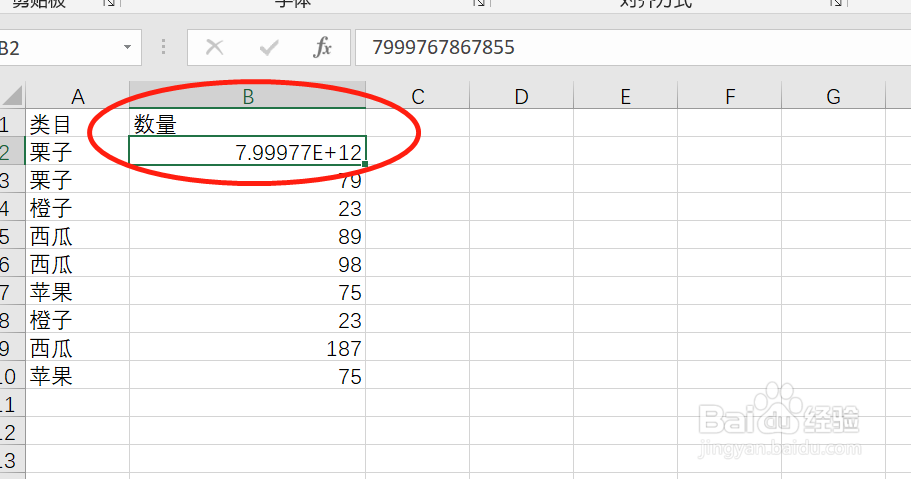
Task: Click cell A6 containing 西瓜
Action: (77, 263)
